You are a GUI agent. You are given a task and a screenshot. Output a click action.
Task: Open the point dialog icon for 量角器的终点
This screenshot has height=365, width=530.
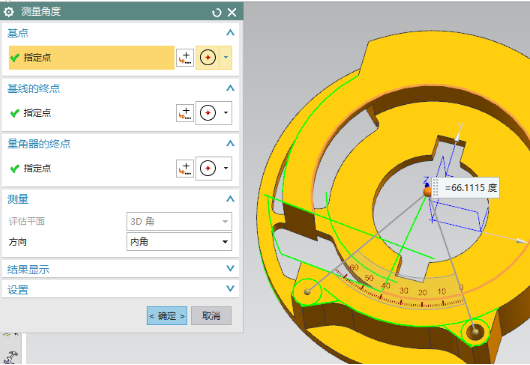[x=185, y=168]
